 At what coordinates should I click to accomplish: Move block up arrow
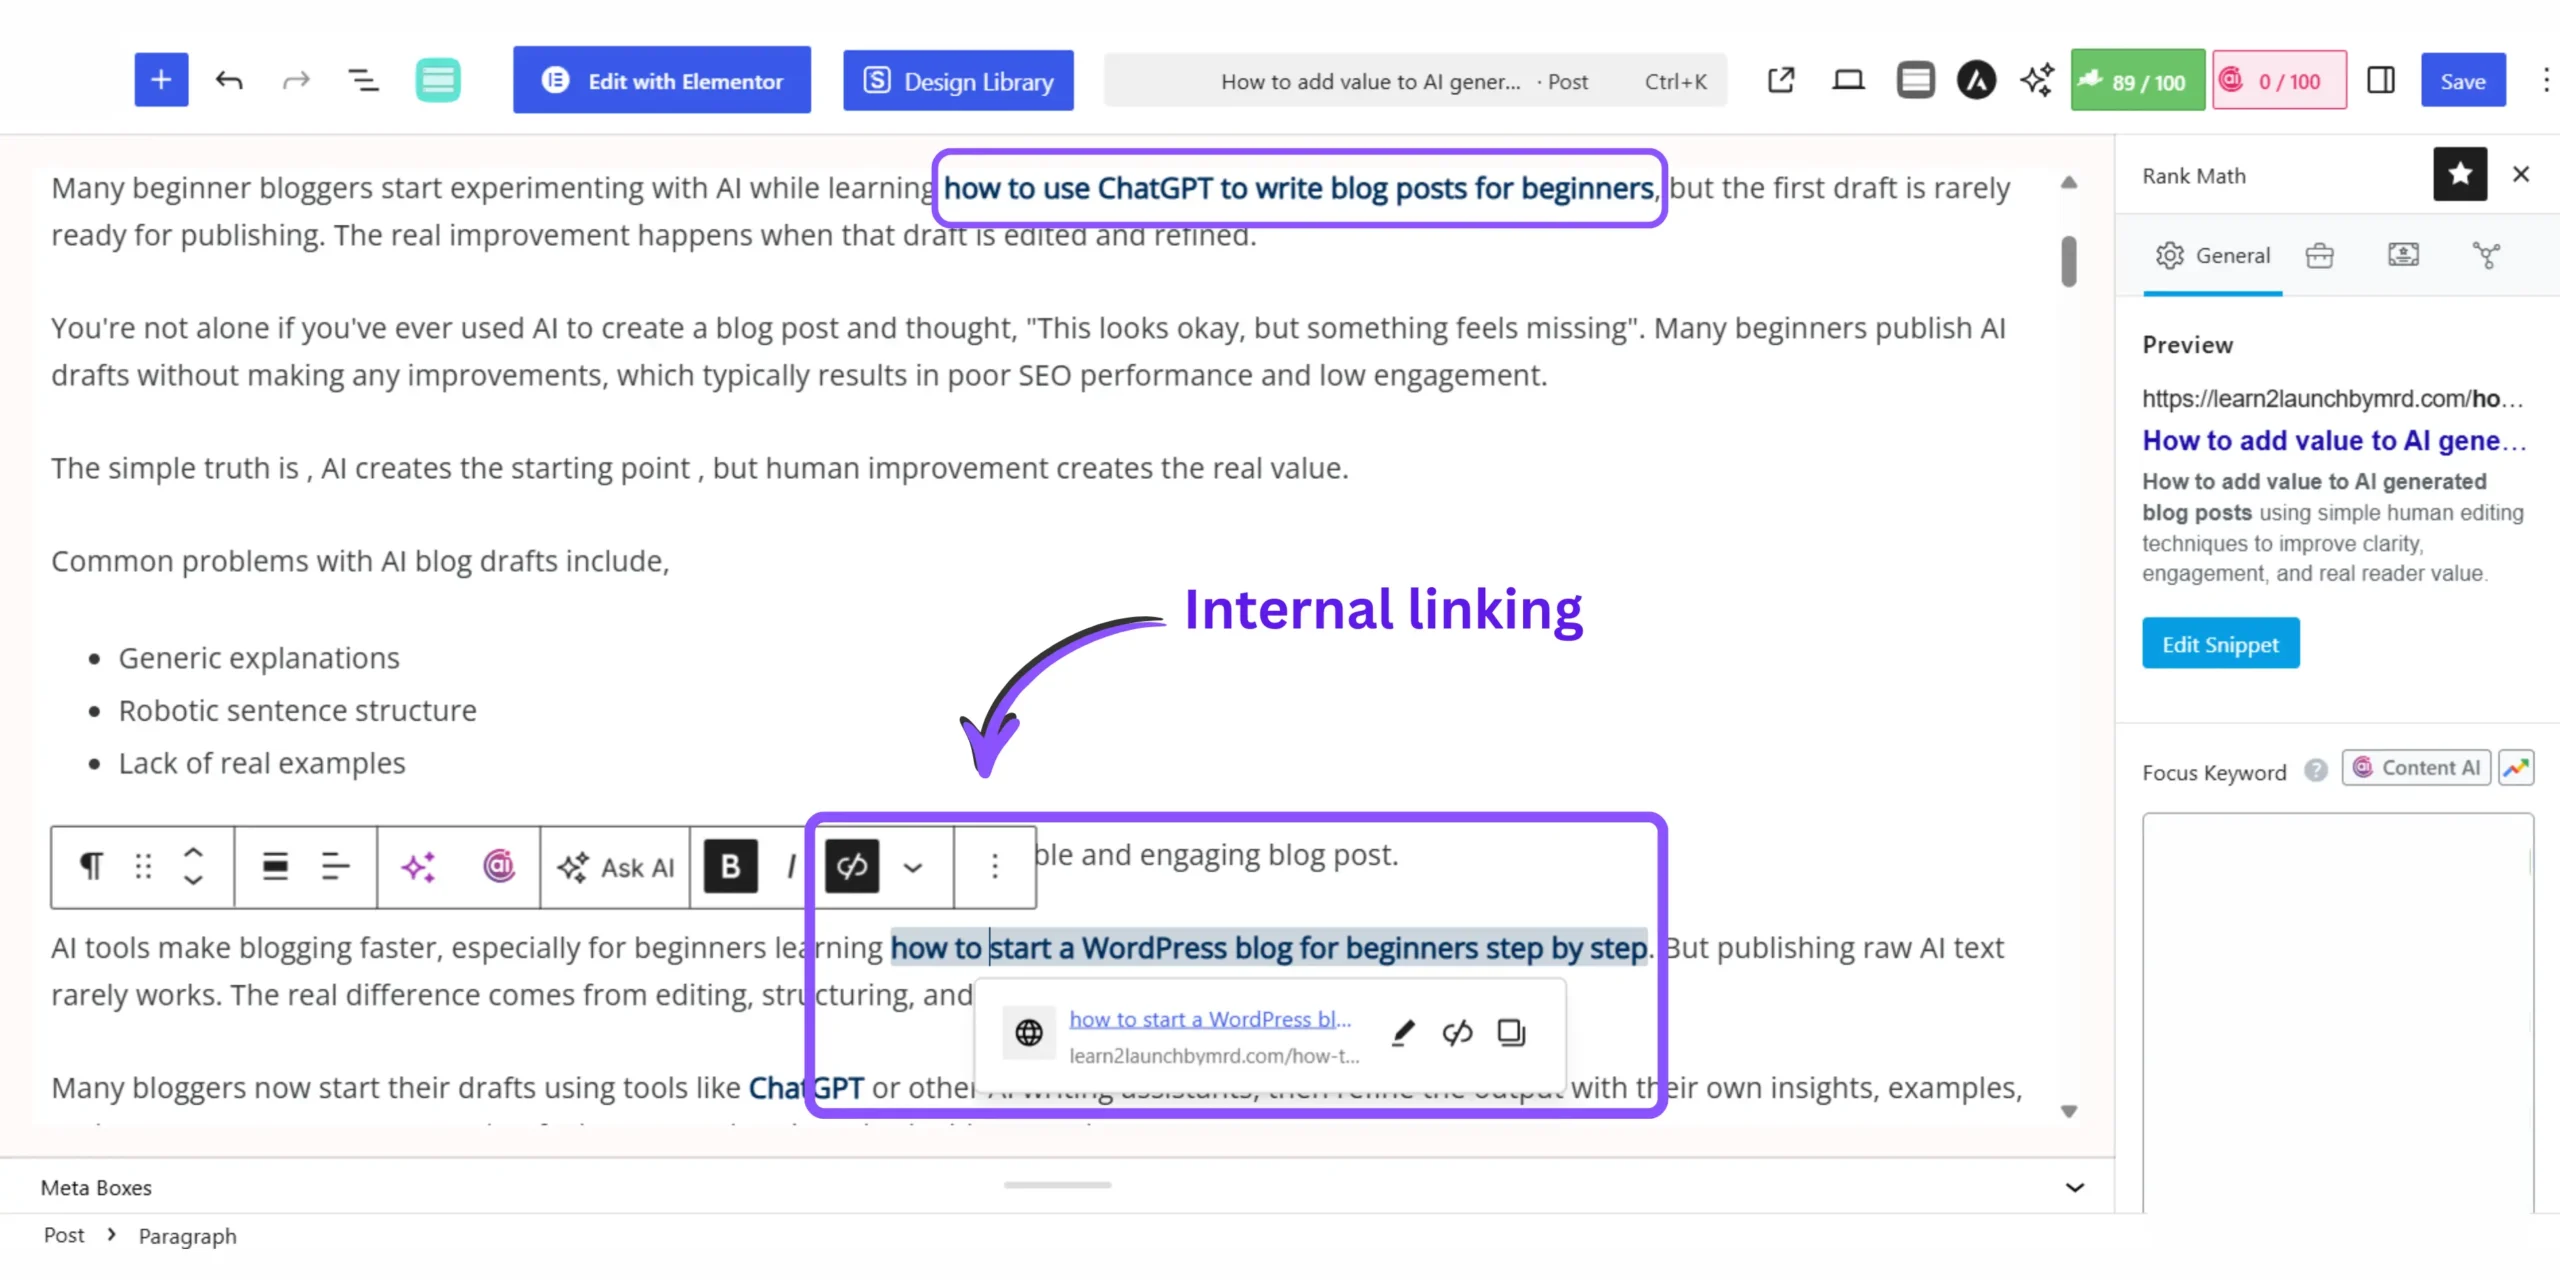tap(193, 852)
